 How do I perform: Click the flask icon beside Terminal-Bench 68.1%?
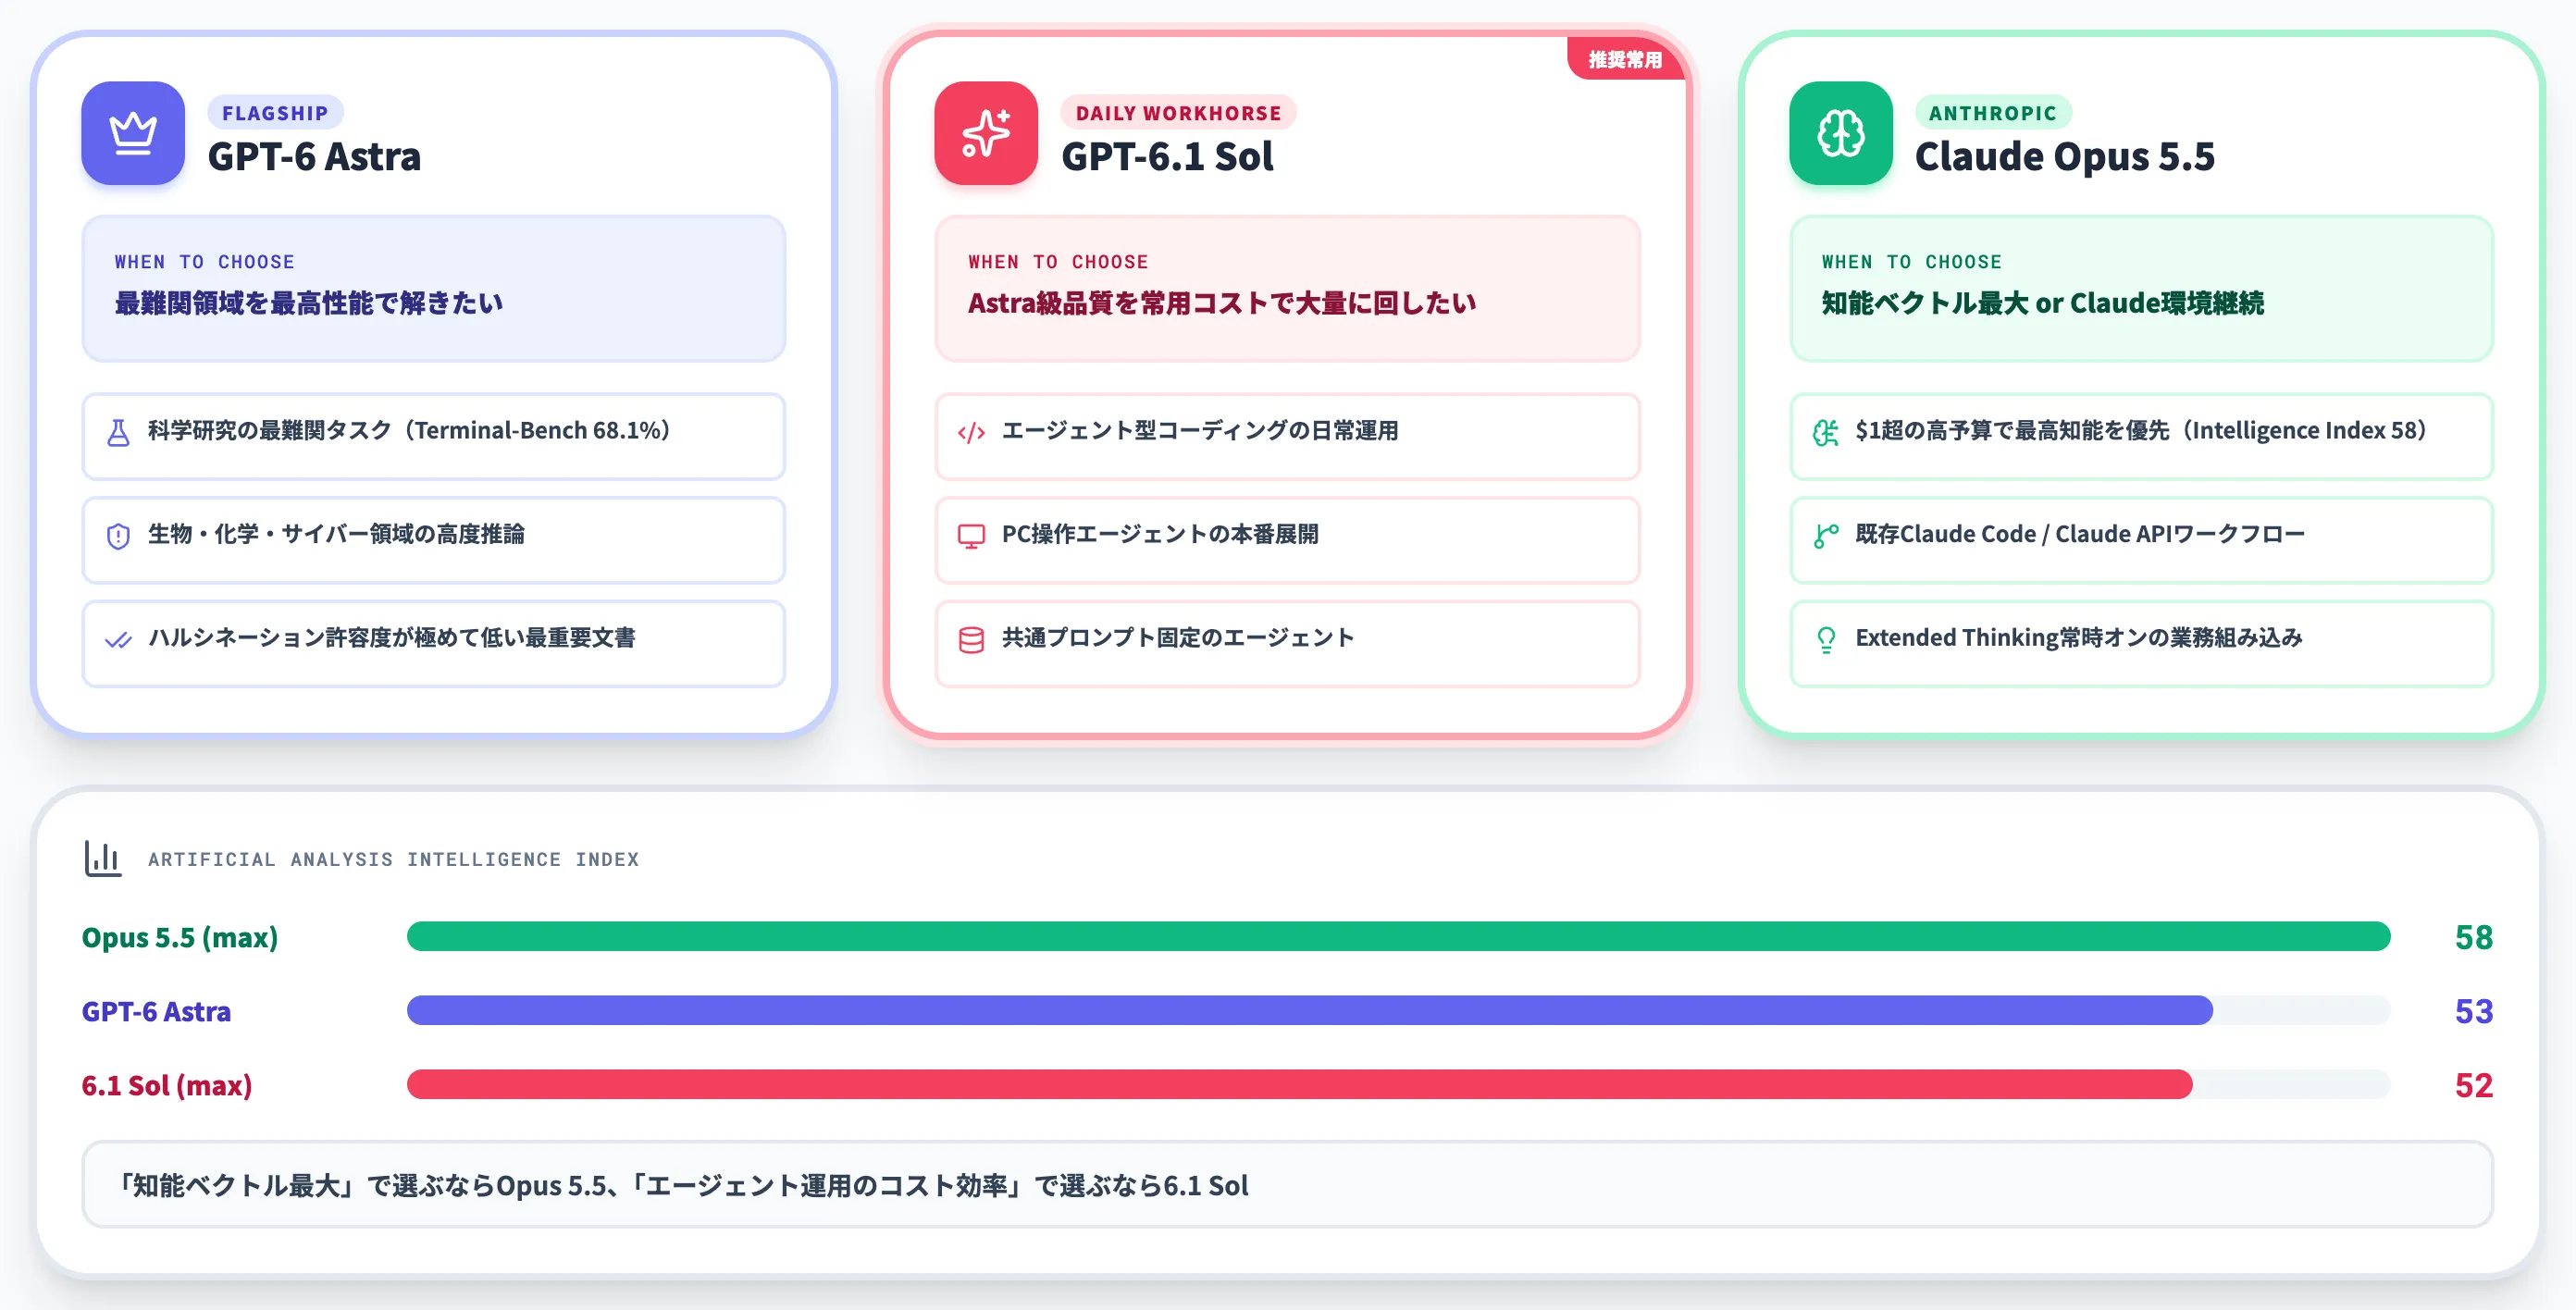pos(118,433)
